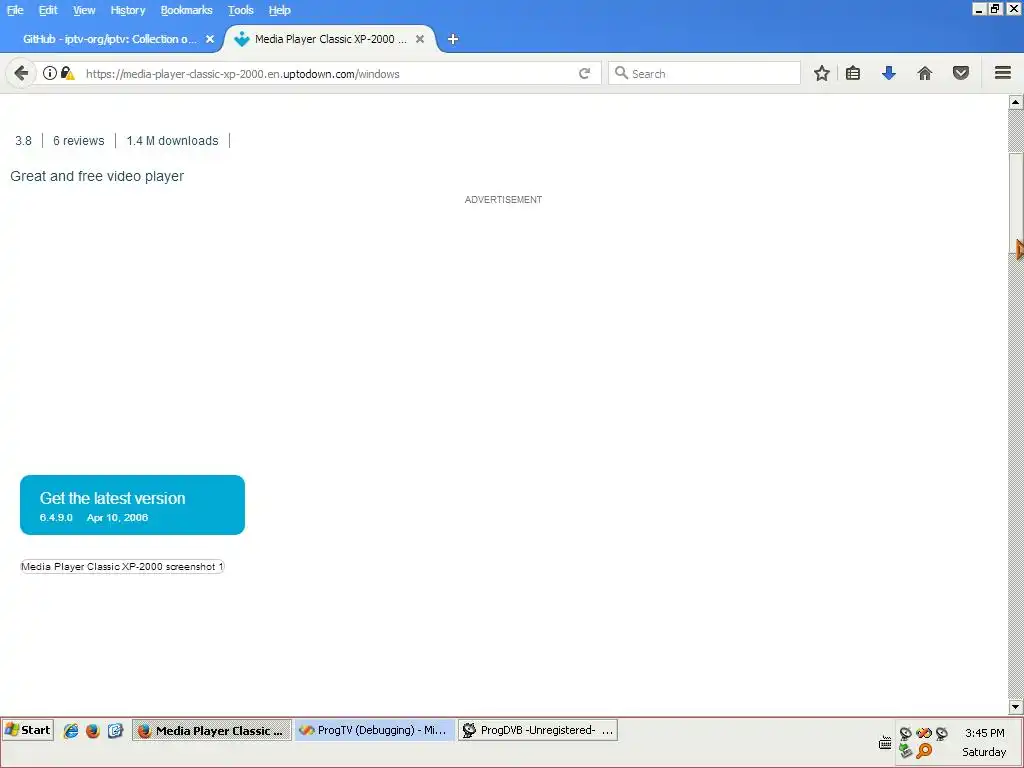Switch to ProgTV (Debugging) taskbar window
This screenshot has height=768, width=1024.
375,730
